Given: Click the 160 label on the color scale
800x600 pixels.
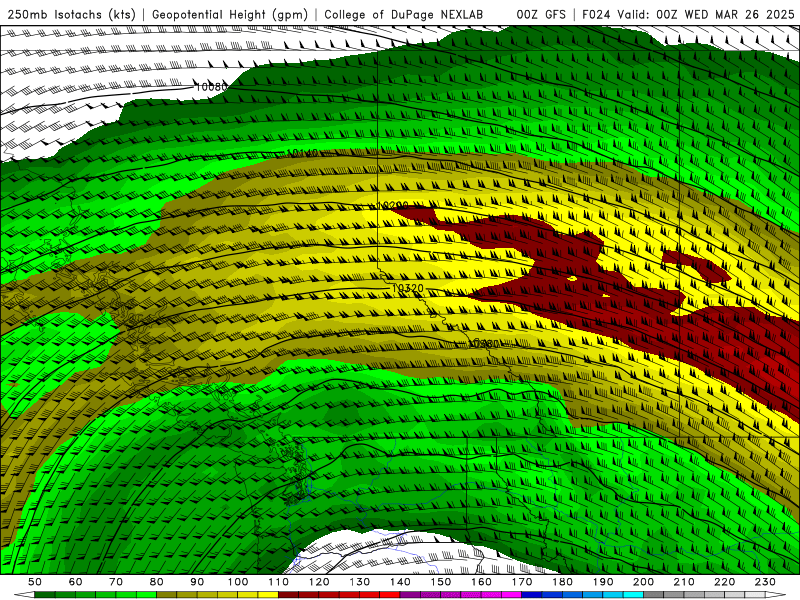Looking at the screenshot, I should coord(481,582).
